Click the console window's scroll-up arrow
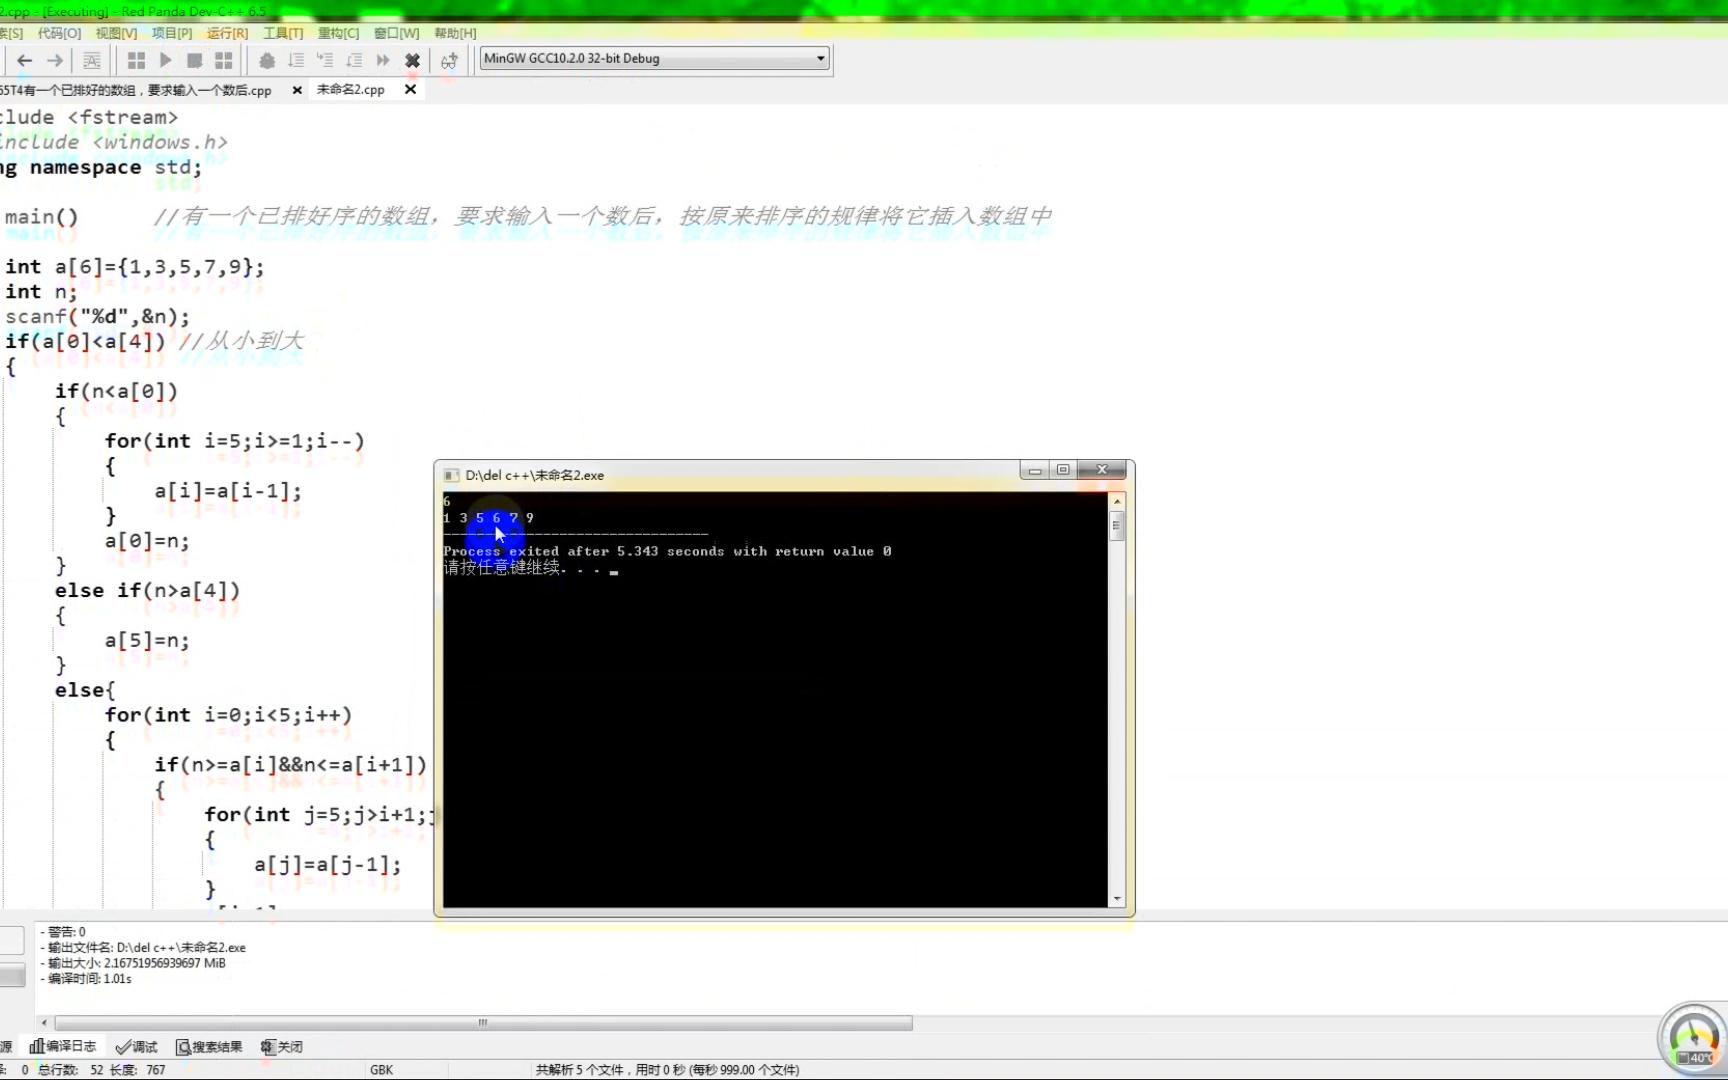The height and width of the screenshot is (1080, 1728). [x=1117, y=501]
